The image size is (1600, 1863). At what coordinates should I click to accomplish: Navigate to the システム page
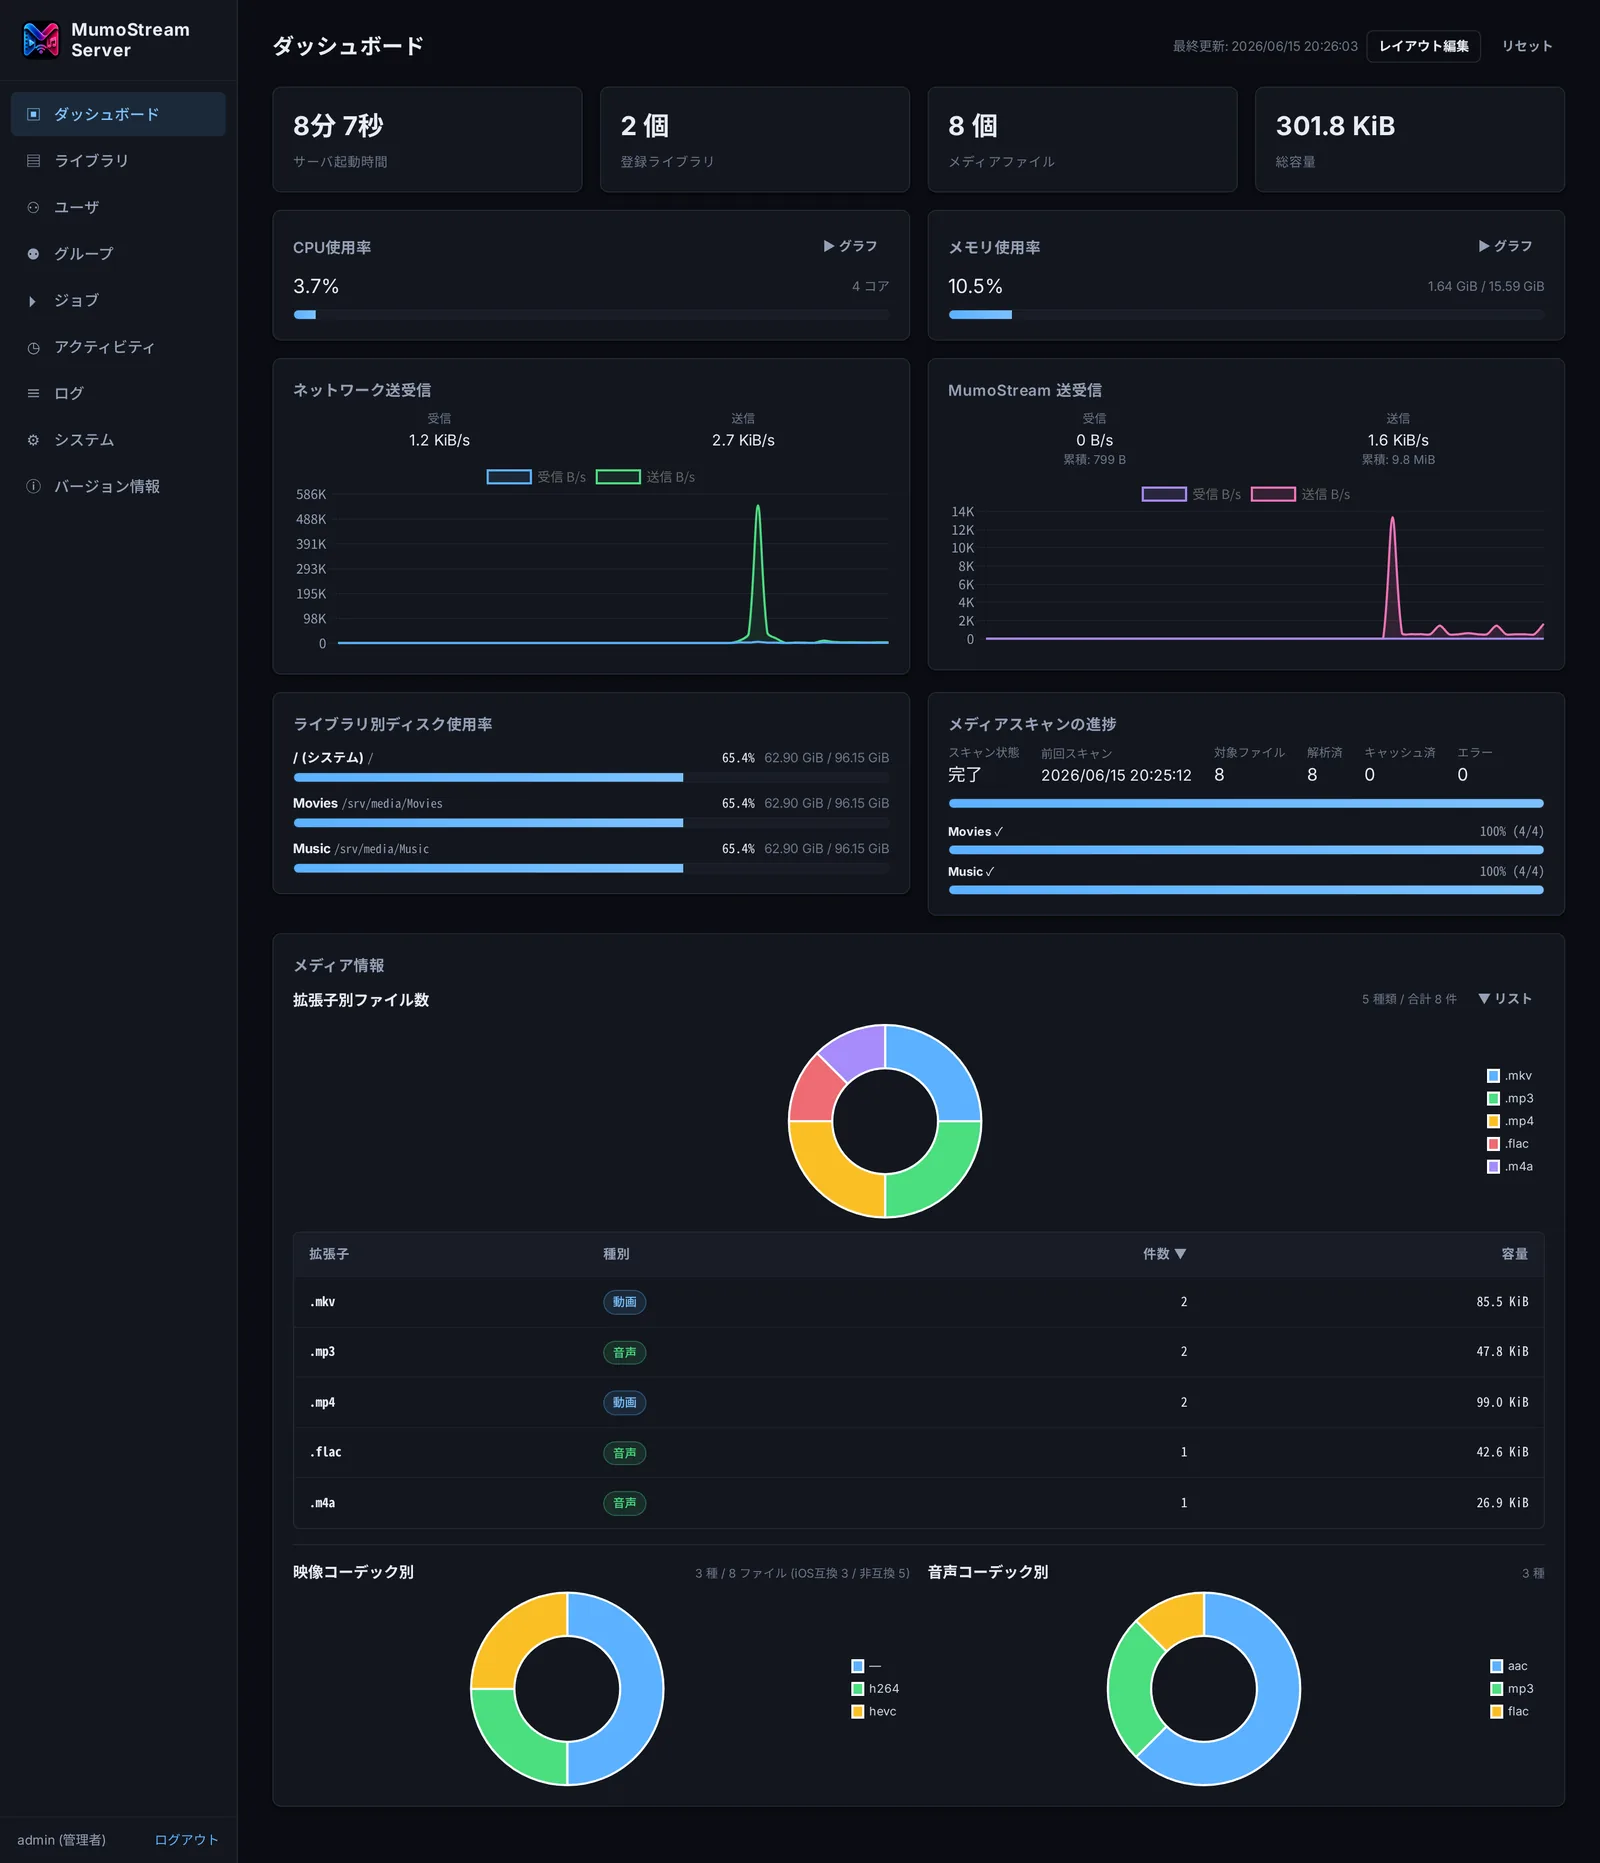(x=118, y=440)
